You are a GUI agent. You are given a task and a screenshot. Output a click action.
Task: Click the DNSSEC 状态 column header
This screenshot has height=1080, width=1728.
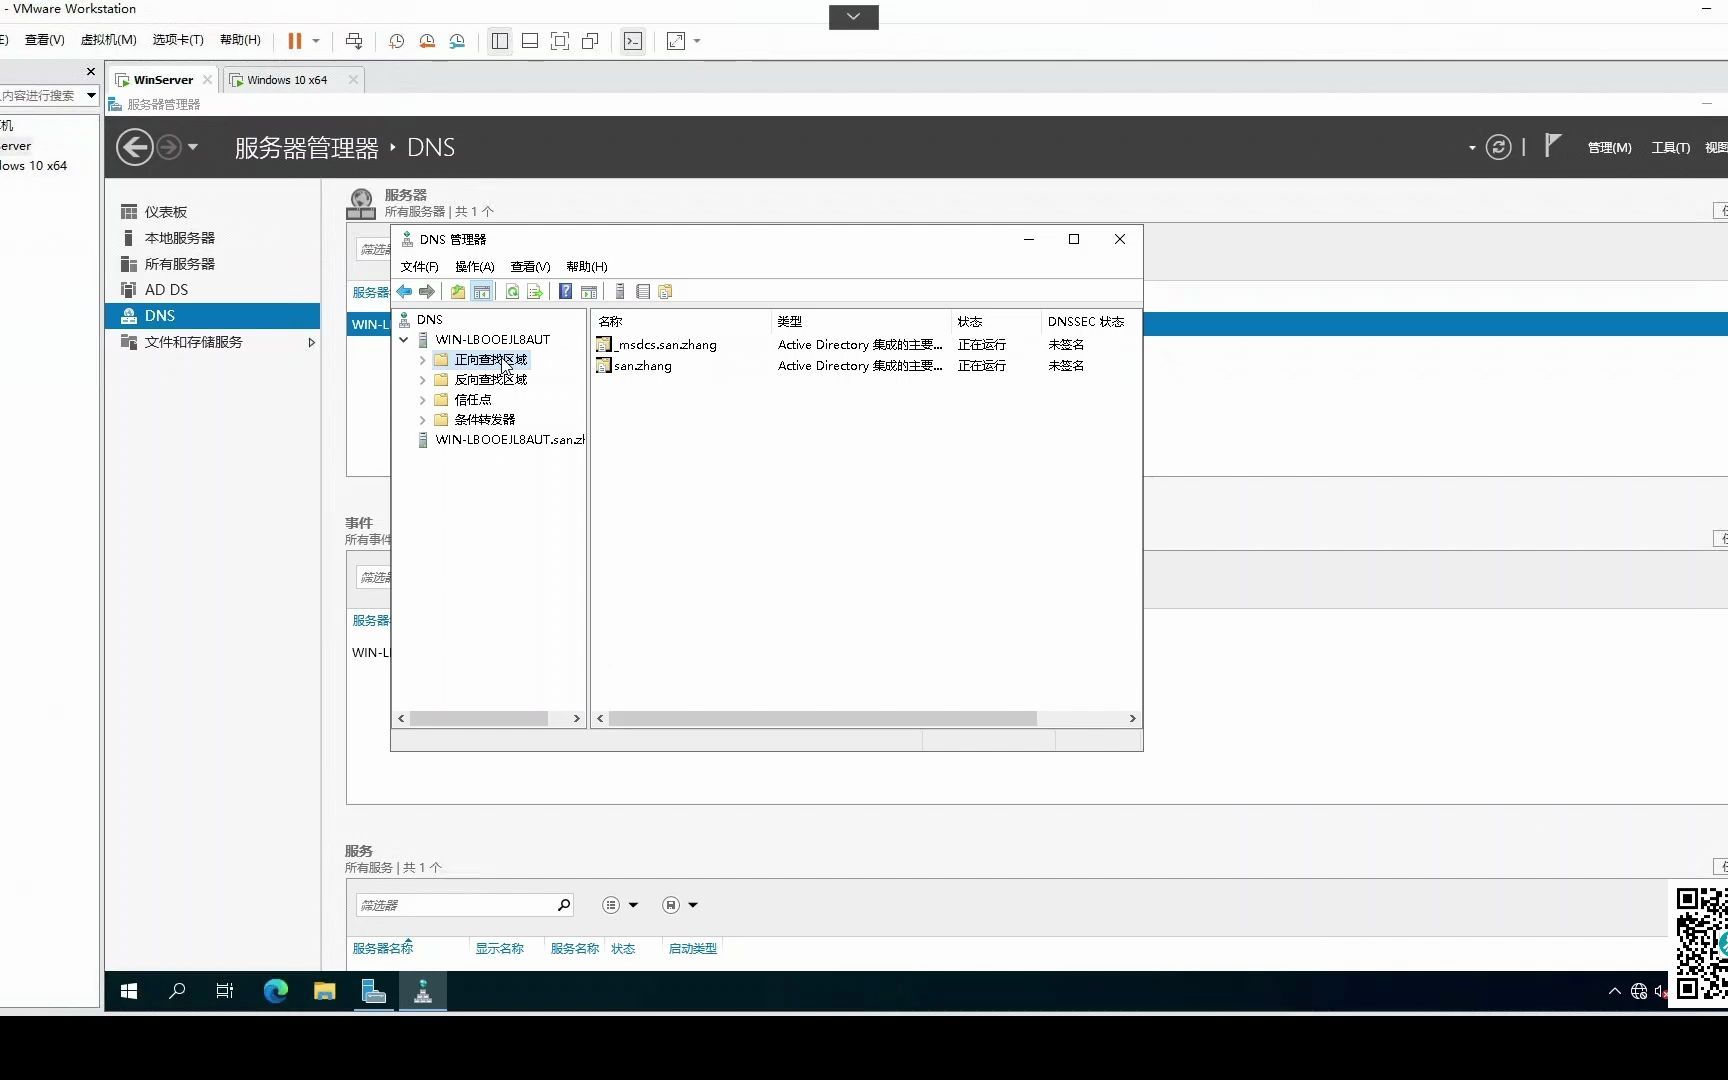[1086, 321]
